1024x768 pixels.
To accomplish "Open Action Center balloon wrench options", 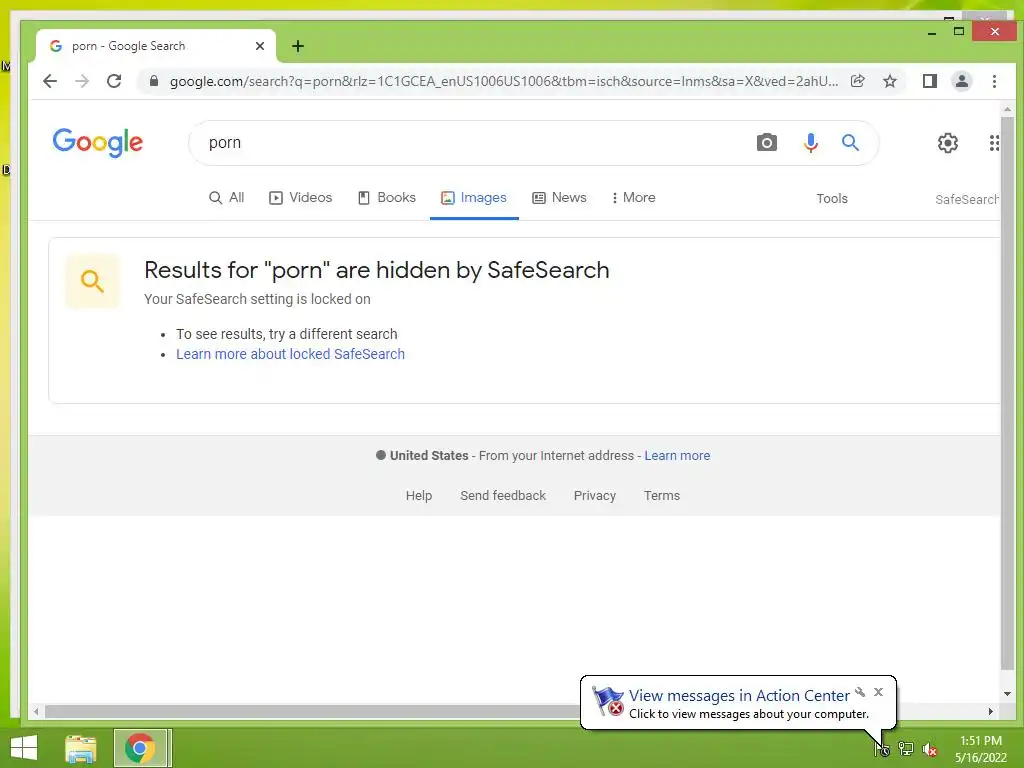I will pos(860,692).
